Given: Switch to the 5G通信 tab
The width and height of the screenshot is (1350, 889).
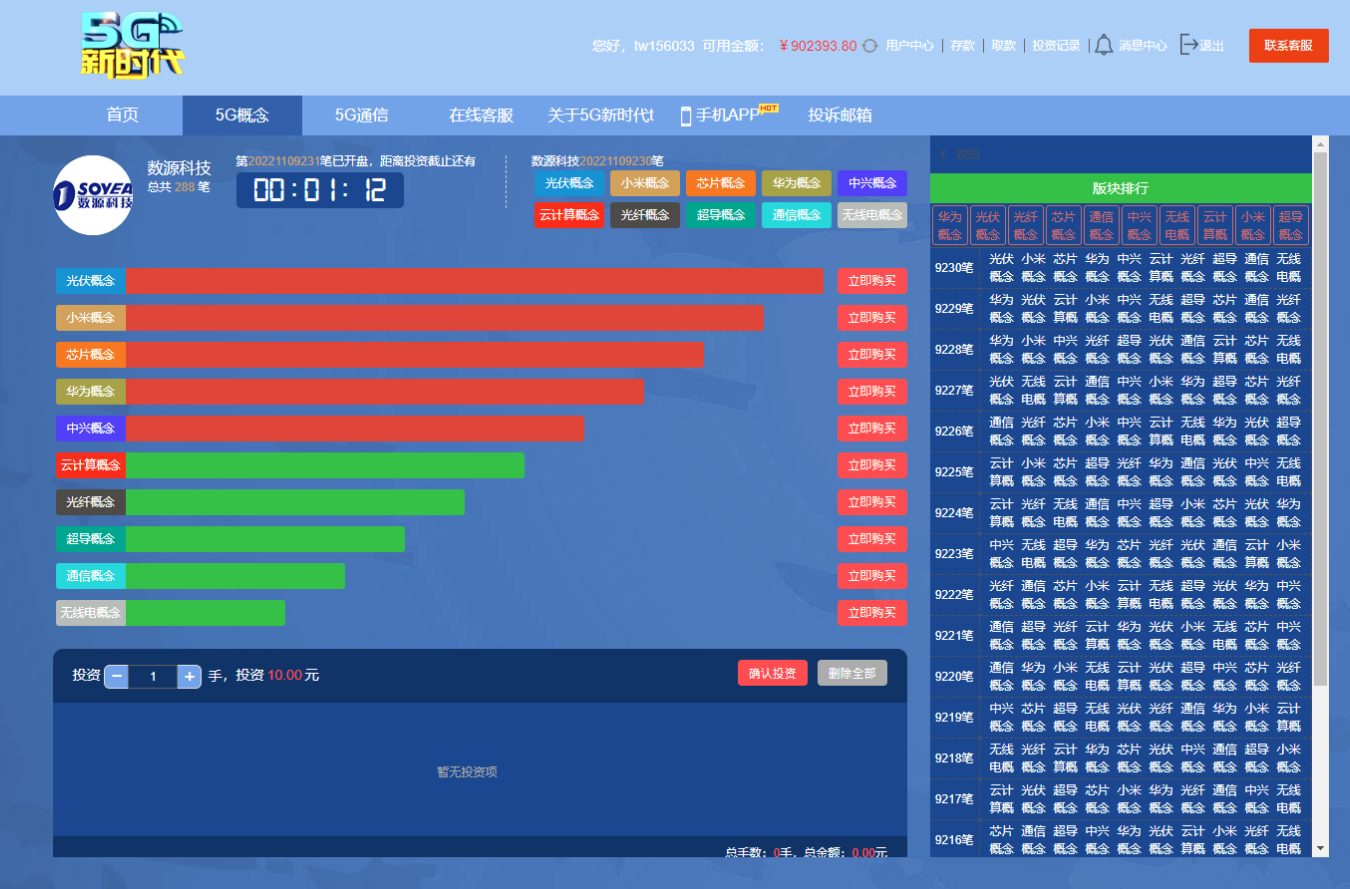Looking at the screenshot, I should pos(361,115).
